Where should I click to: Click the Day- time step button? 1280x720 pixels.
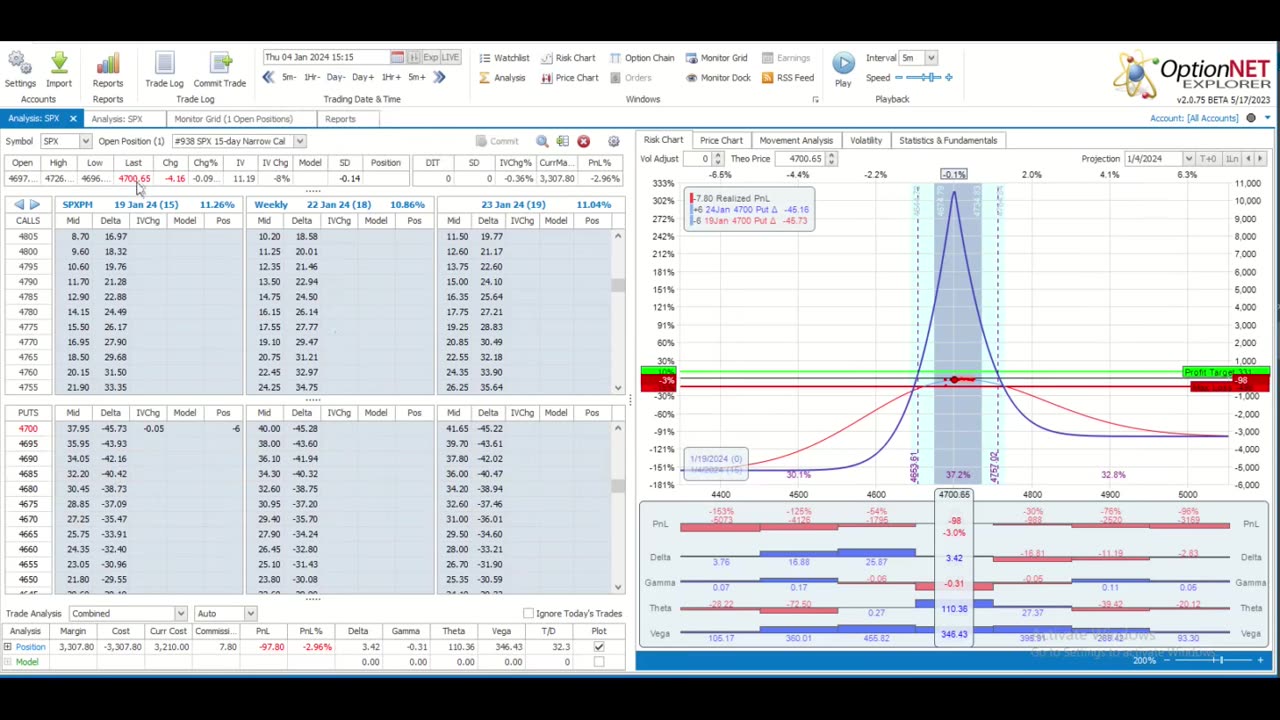[336, 77]
